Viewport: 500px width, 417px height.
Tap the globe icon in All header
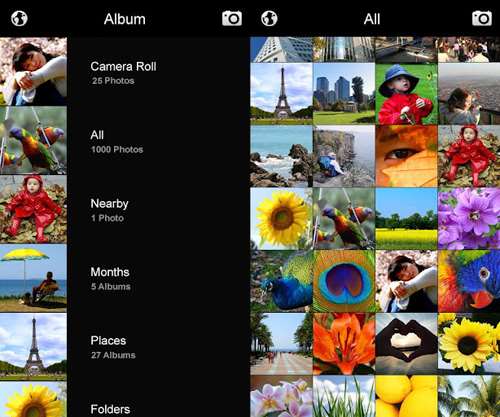pyautogui.click(x=269, y=18)
